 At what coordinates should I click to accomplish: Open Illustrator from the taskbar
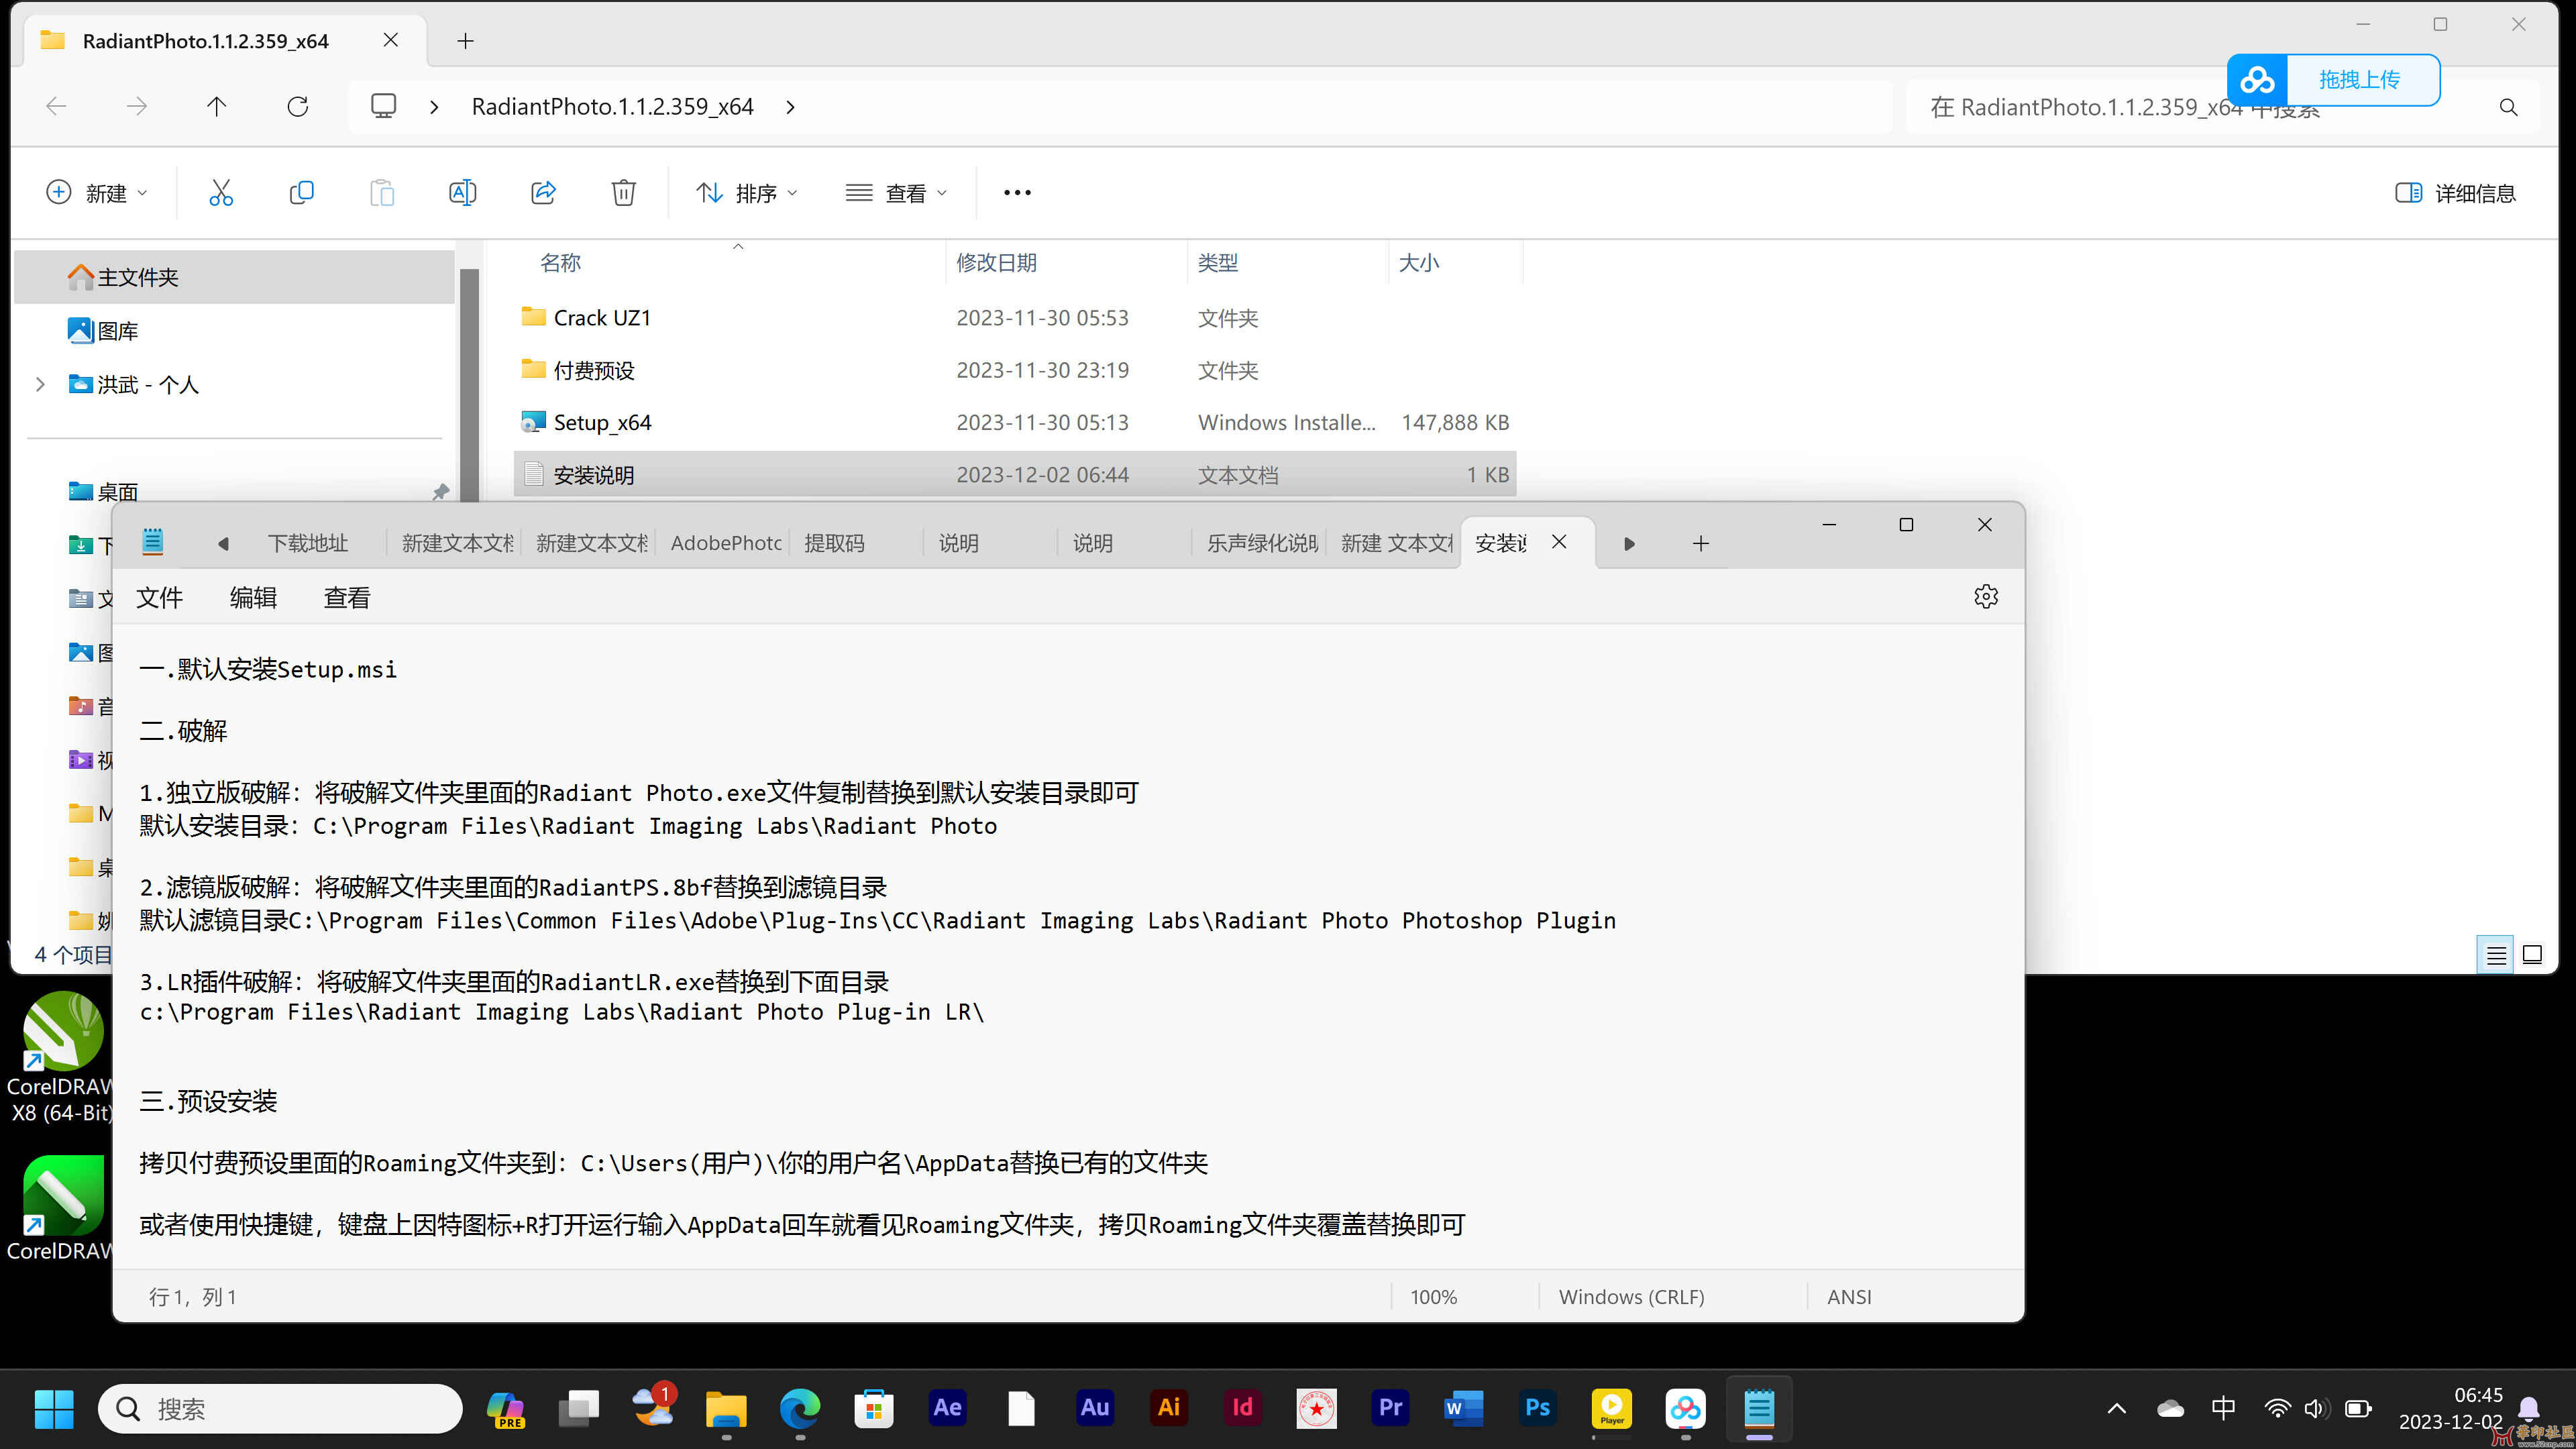click(x=1168, y=1408)
